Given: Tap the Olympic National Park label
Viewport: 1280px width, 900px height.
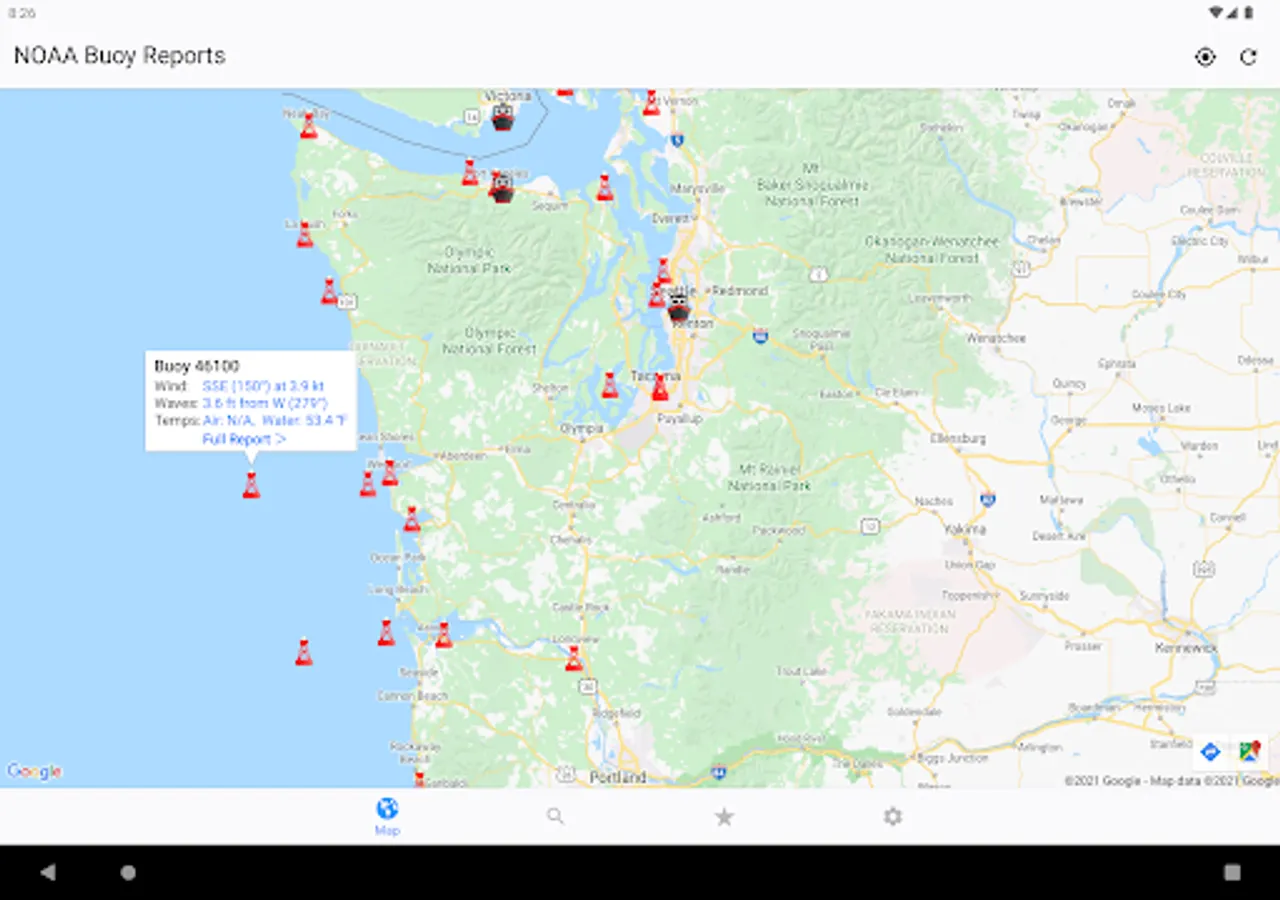Looking at the screenshot, I should [x=469, y=260].
